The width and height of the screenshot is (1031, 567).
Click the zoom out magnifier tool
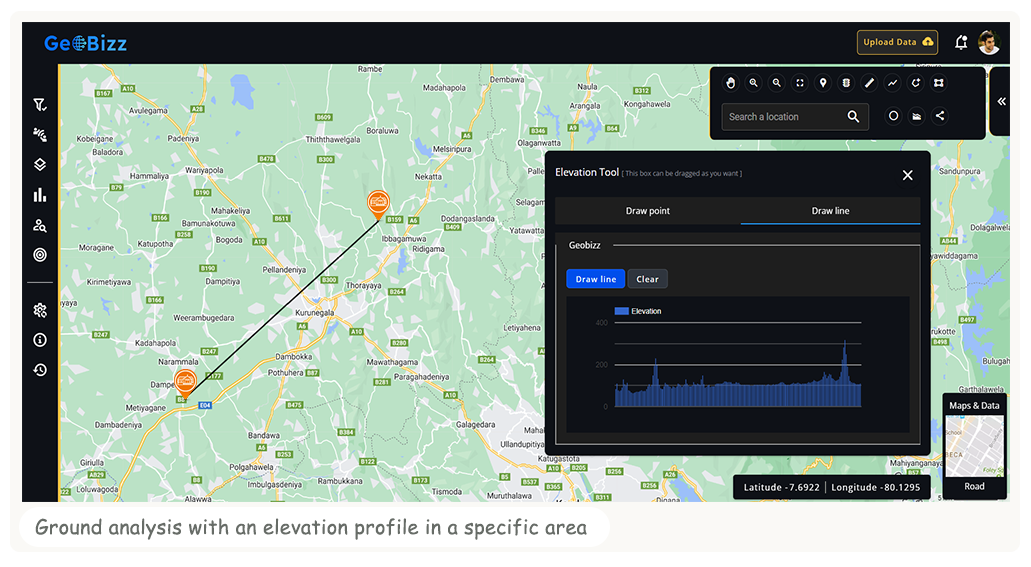(x=777, y=83)
